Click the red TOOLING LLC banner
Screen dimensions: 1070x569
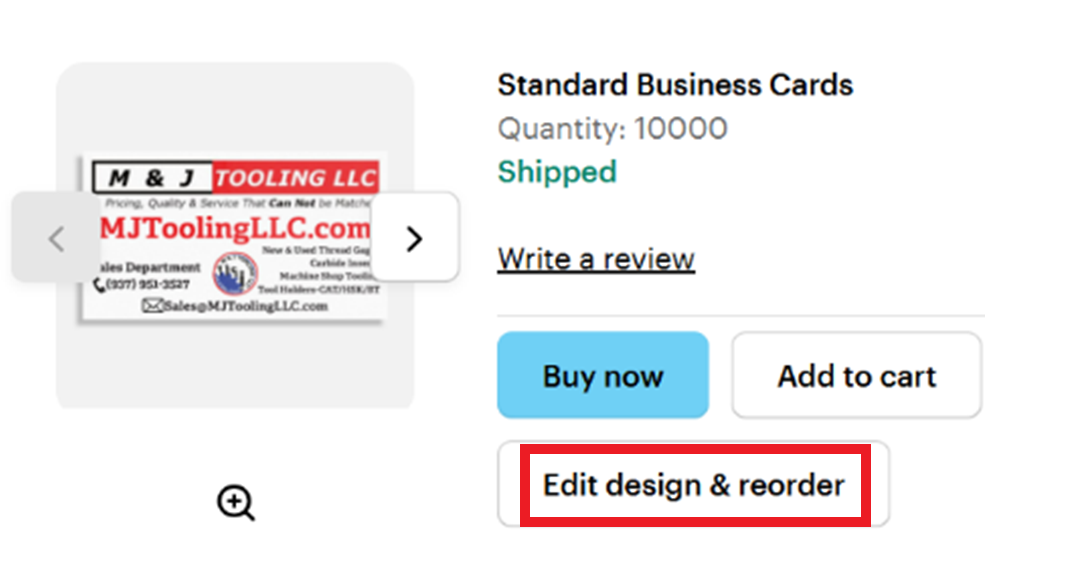[296, 179]
